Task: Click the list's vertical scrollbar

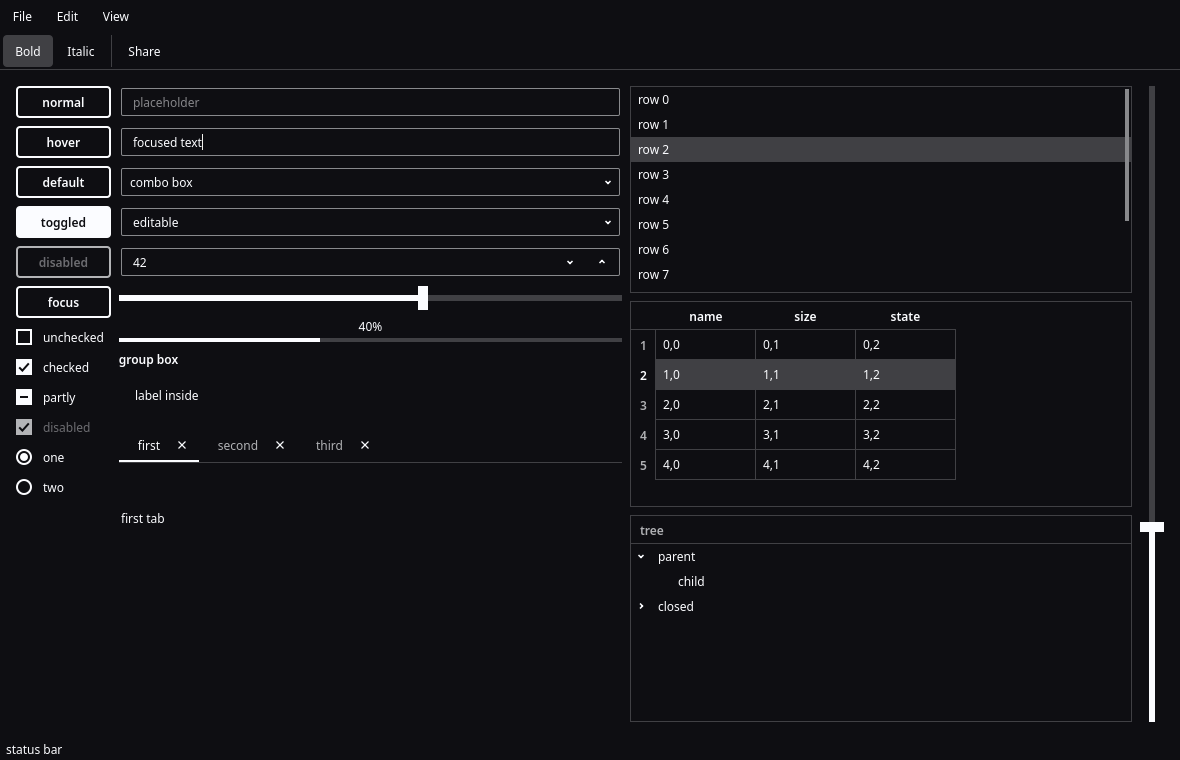Action: click(x=1127, y=155)
